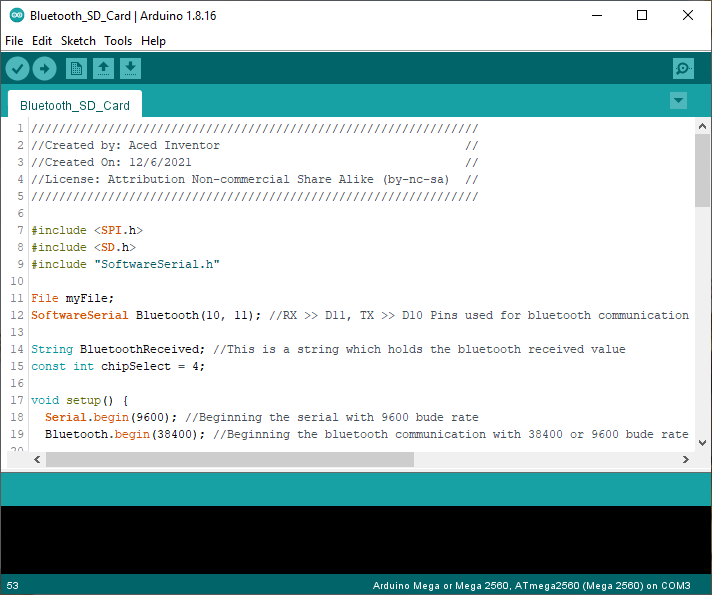Click line number 53 in status bar
Viewport: 712px width, 595px height.
pos(13,585)
